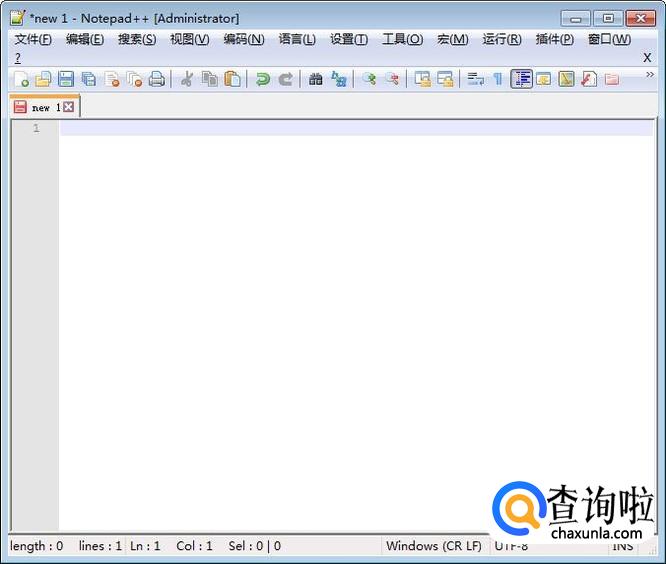Select the 'new 1' document tab

[x=40, y=107]
